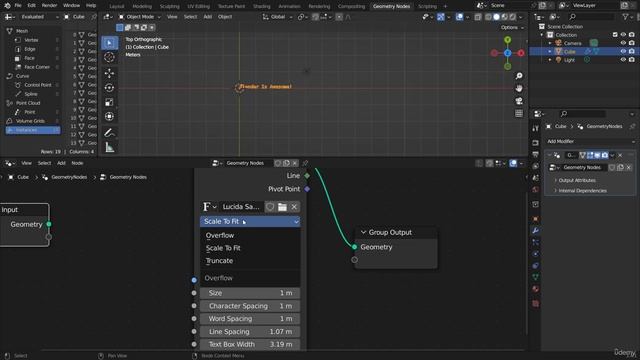Select the Measure tool
The image size is (640, 360).
click(109, 147)
